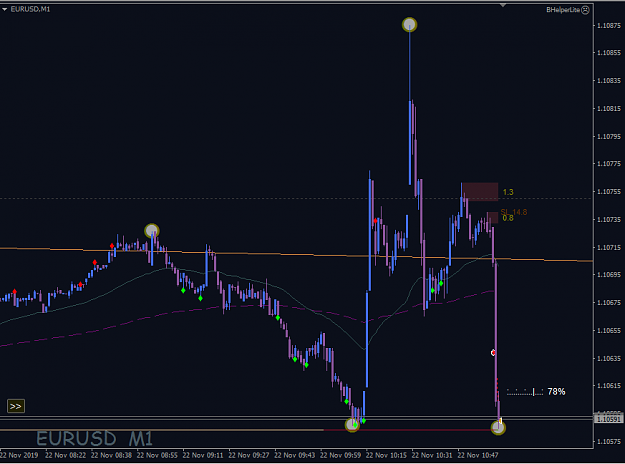Click the large shaded zone labeled 1.3
The image size is (625, 464).
pos(480,192)
